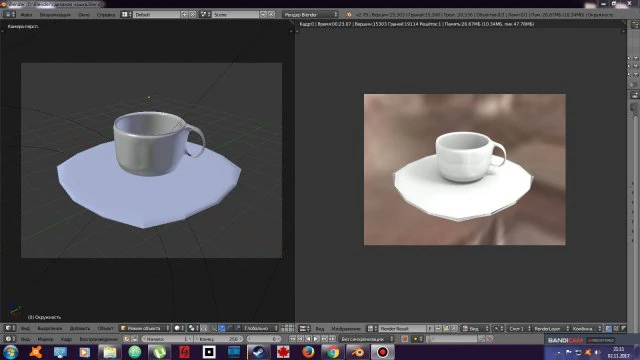Open the pivot point selector
The width and height of the screenshot is (640, 360).
point(193,328)
